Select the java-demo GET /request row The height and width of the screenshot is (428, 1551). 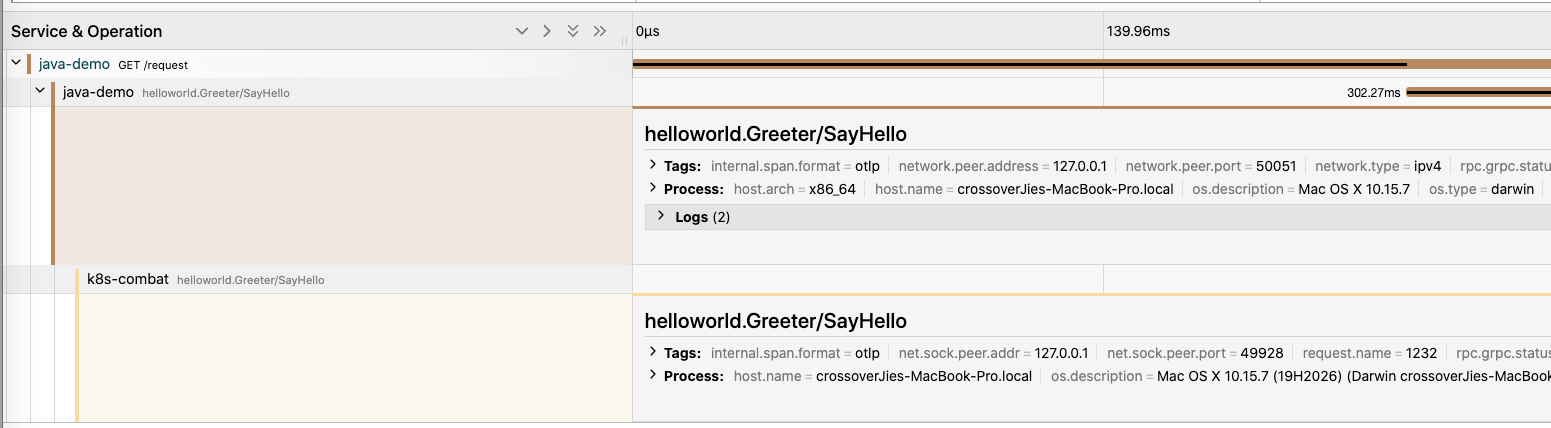tap(316, 64)
